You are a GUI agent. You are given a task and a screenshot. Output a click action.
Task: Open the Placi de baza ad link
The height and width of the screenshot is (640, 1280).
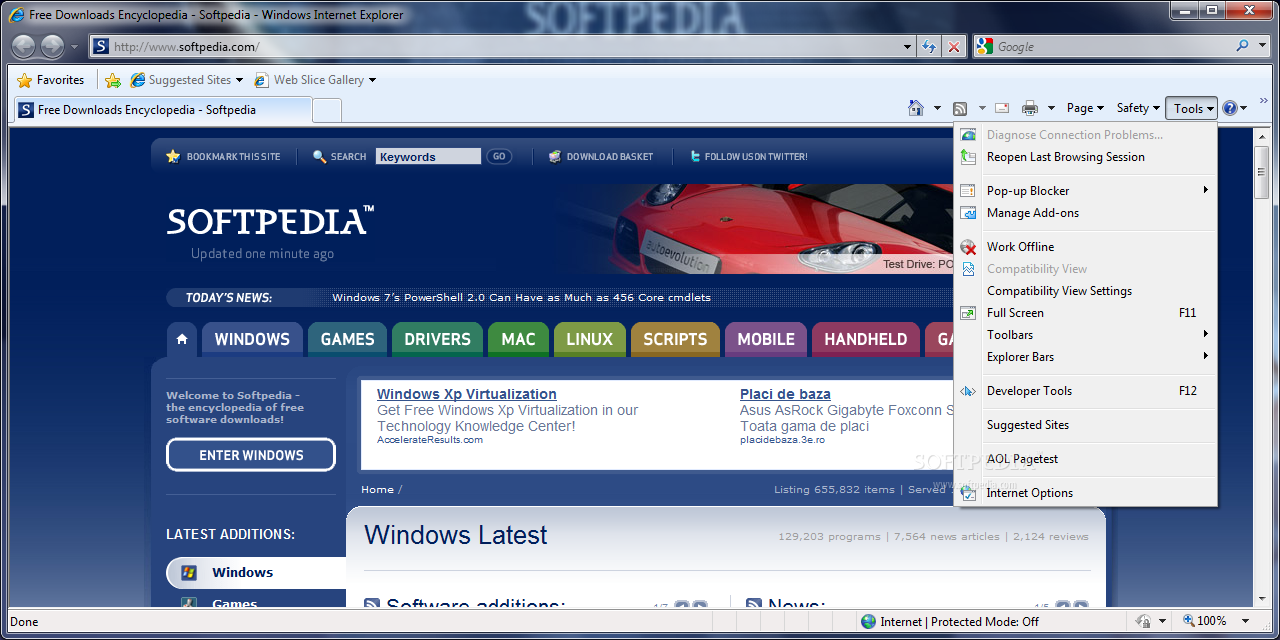785,394
